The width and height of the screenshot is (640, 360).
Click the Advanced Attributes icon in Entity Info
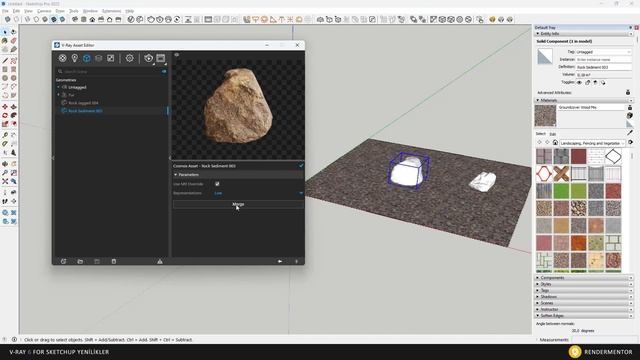coord(628,93)
